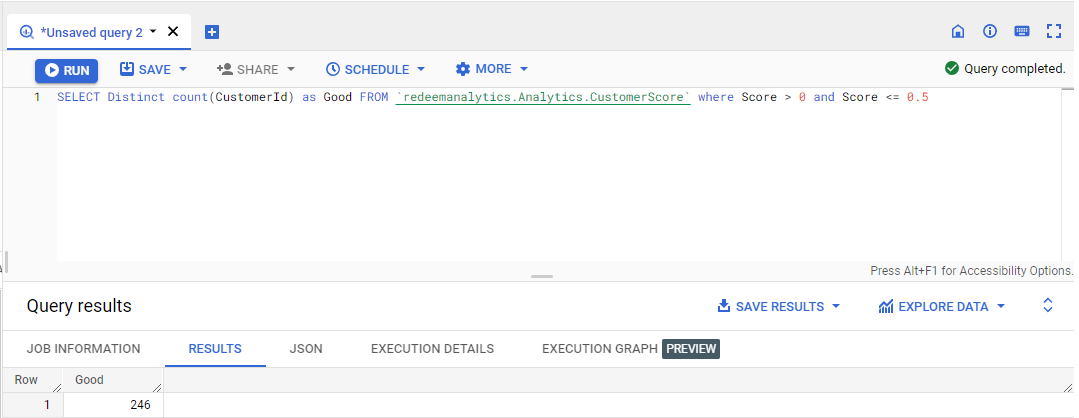The width and height of the screenshot is (1079, 418).
Task: Click the result value 246
Action: tap(140, 405)
